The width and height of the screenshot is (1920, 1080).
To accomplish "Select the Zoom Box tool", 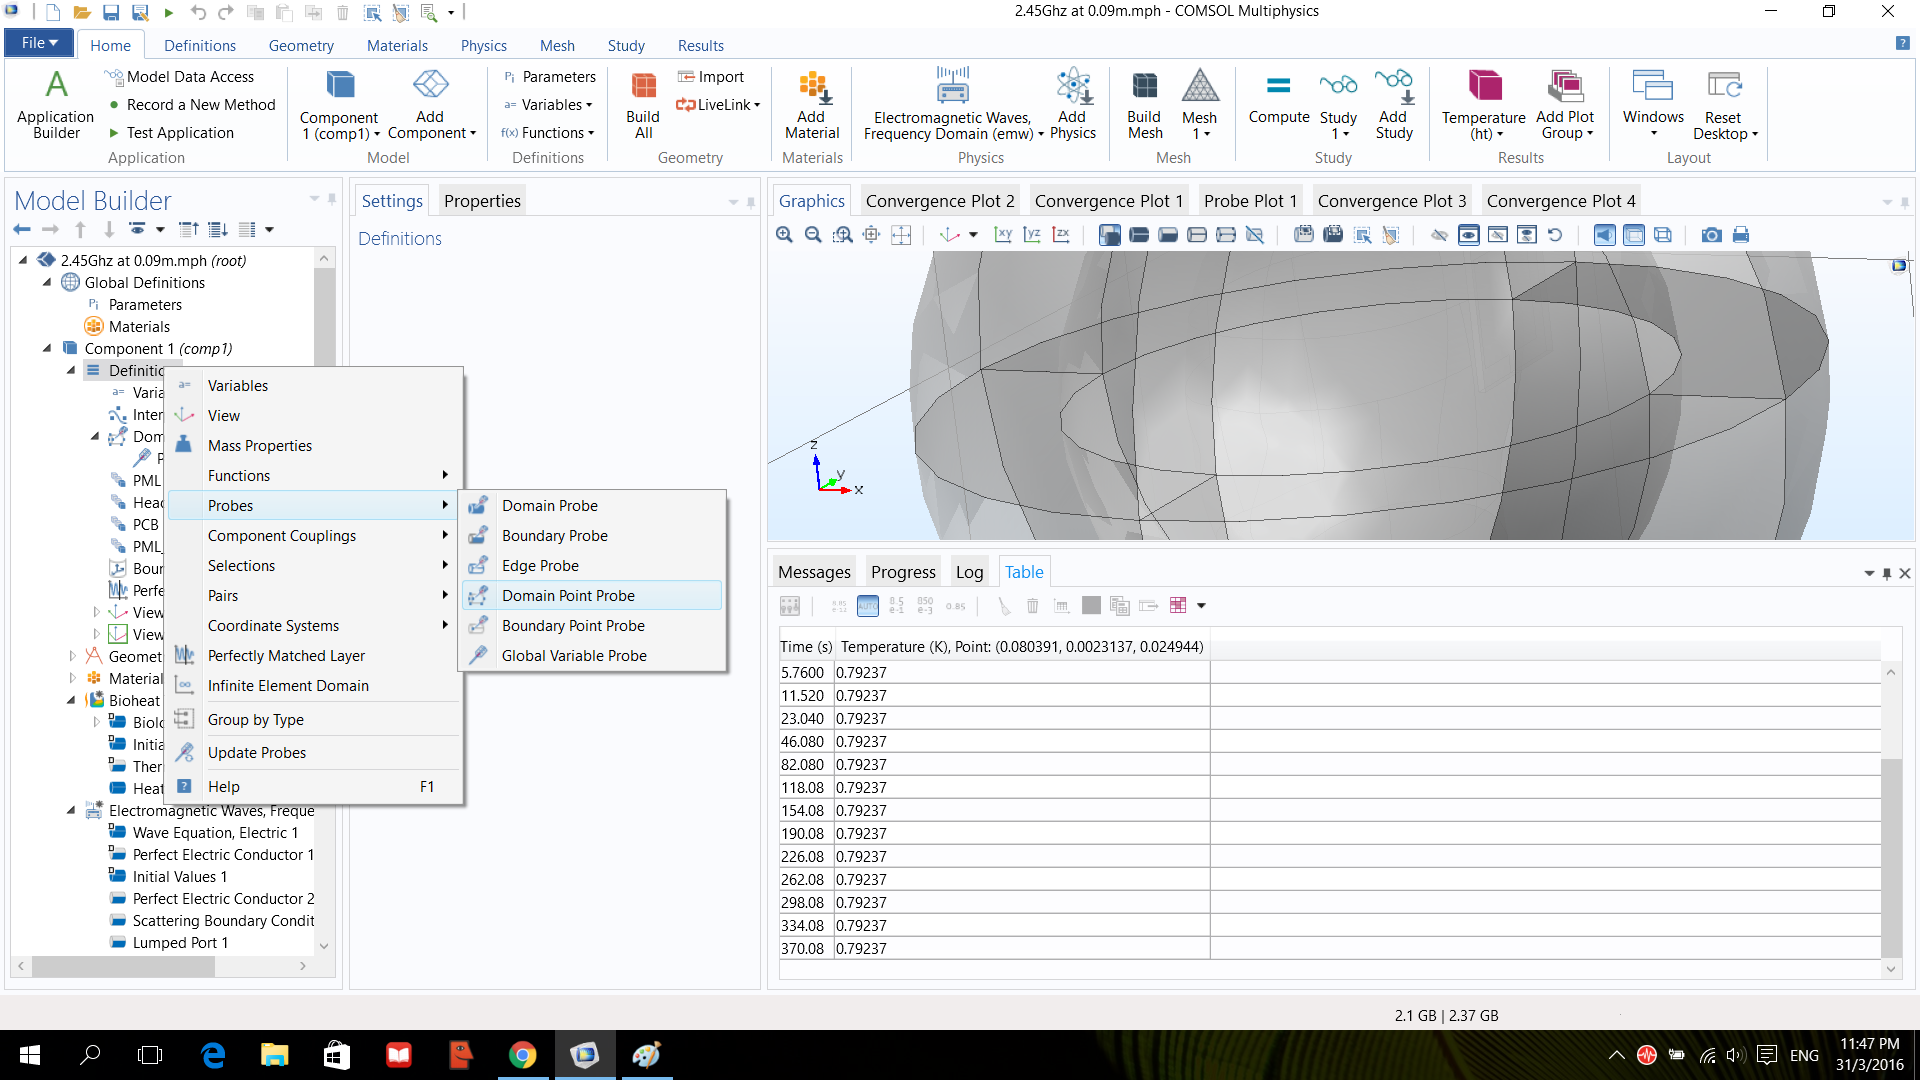I will 843,235.
